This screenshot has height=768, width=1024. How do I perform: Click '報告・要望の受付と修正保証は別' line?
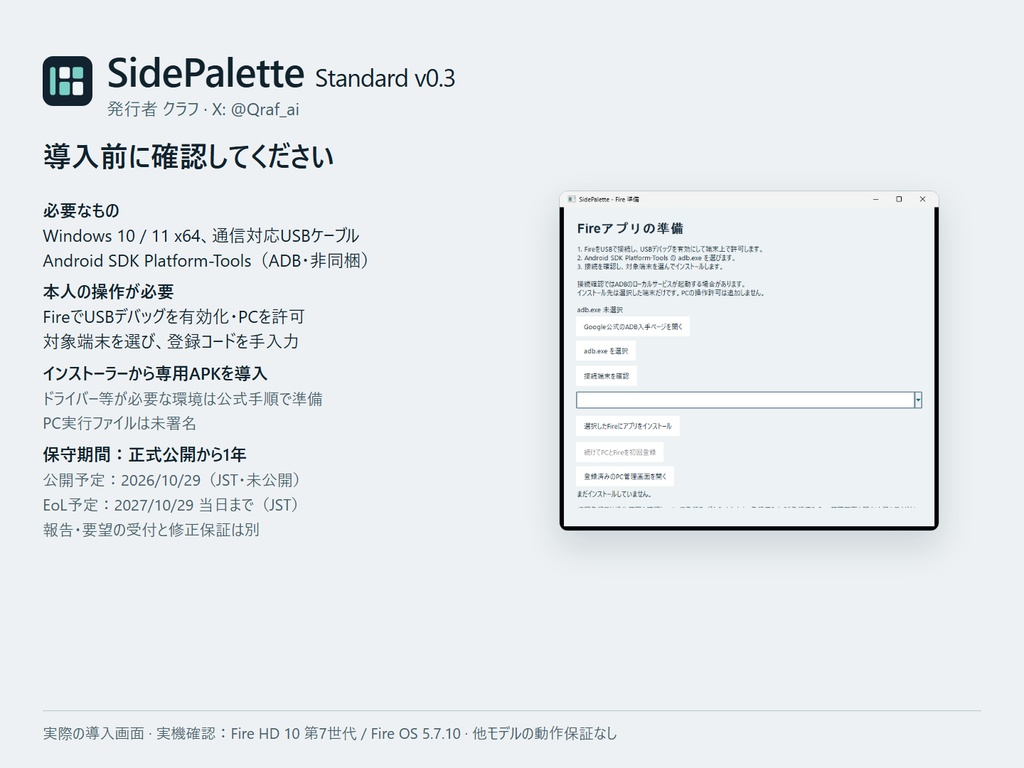coord(151,530)
